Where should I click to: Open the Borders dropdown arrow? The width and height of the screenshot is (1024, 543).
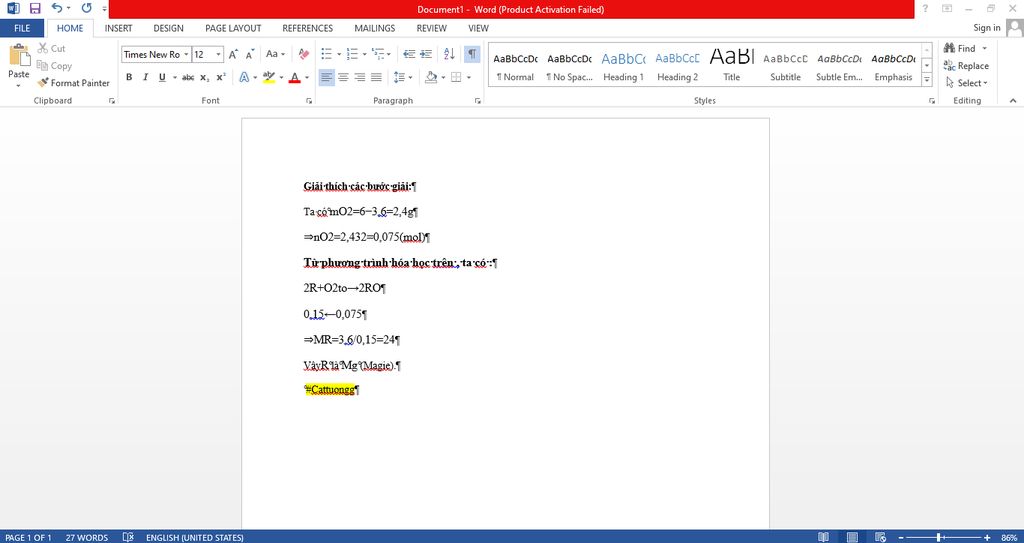click(469, 77)
